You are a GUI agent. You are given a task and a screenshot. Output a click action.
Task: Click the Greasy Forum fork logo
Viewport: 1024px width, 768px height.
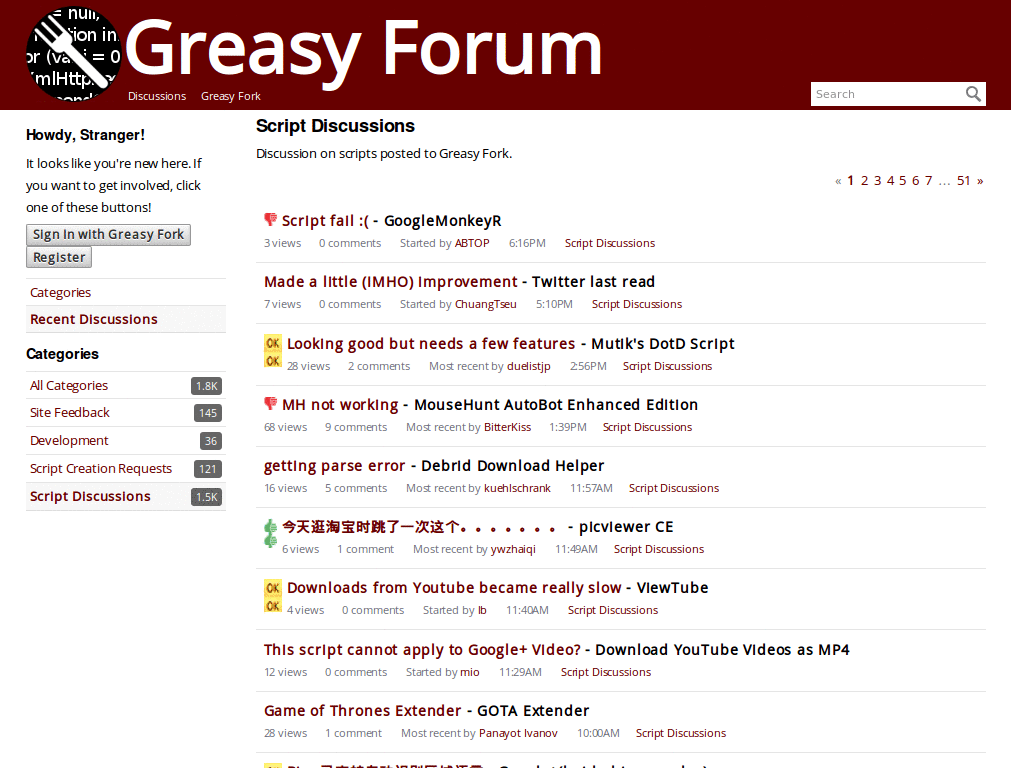click(x=73, y=55)
